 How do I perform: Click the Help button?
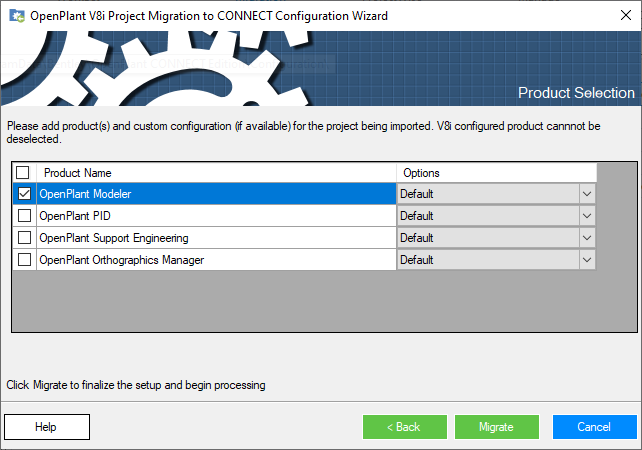47,427
